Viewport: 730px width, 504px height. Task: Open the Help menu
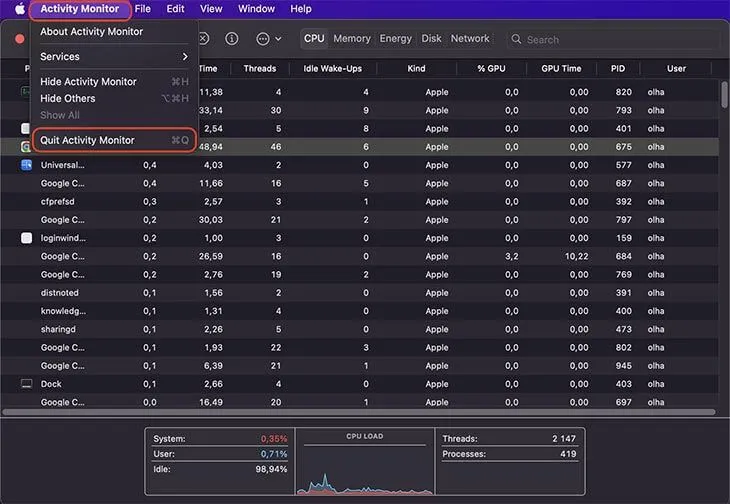pyautogui.click(x=301, y=9)
